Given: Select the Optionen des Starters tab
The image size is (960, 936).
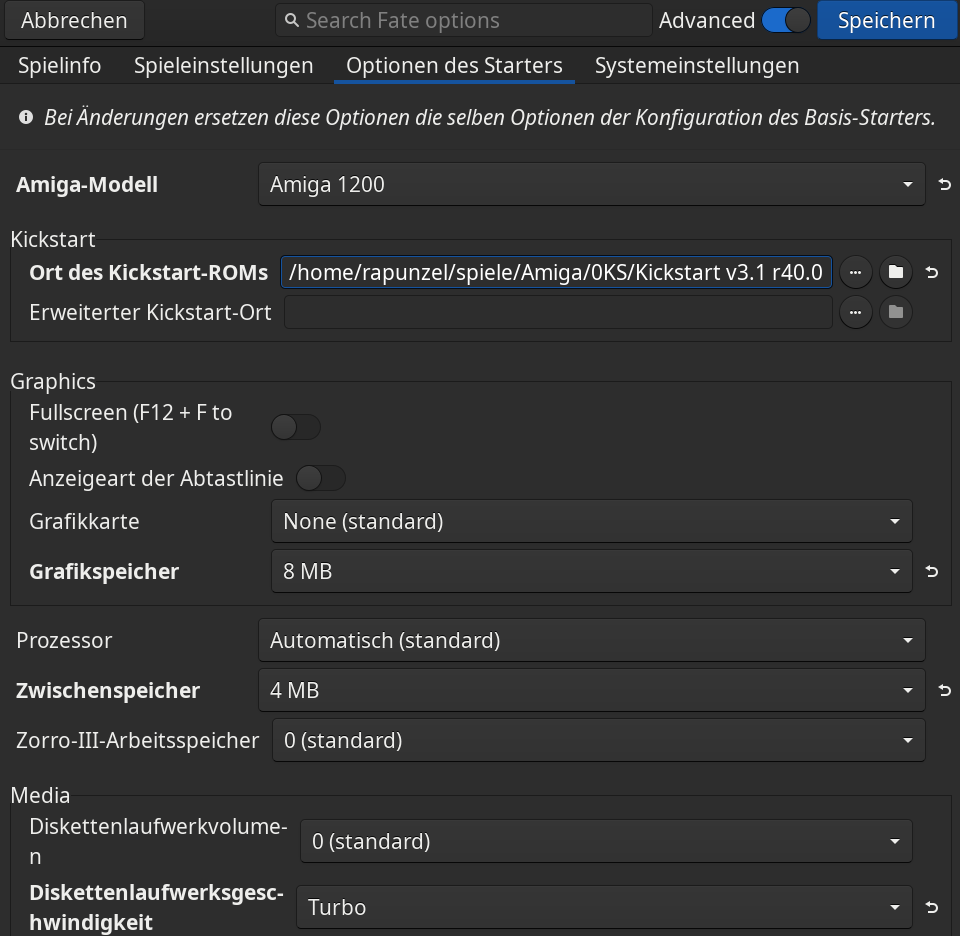Looking at the screenshot, I should (454, 66).
